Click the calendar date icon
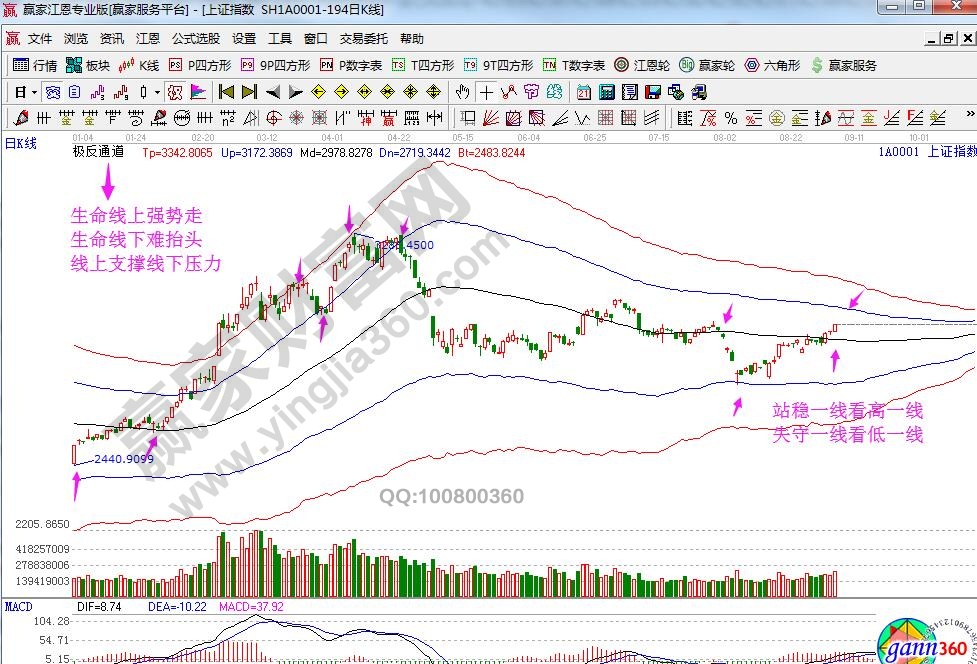This screenshot has width=977, height=664. [x=584, y=92]
